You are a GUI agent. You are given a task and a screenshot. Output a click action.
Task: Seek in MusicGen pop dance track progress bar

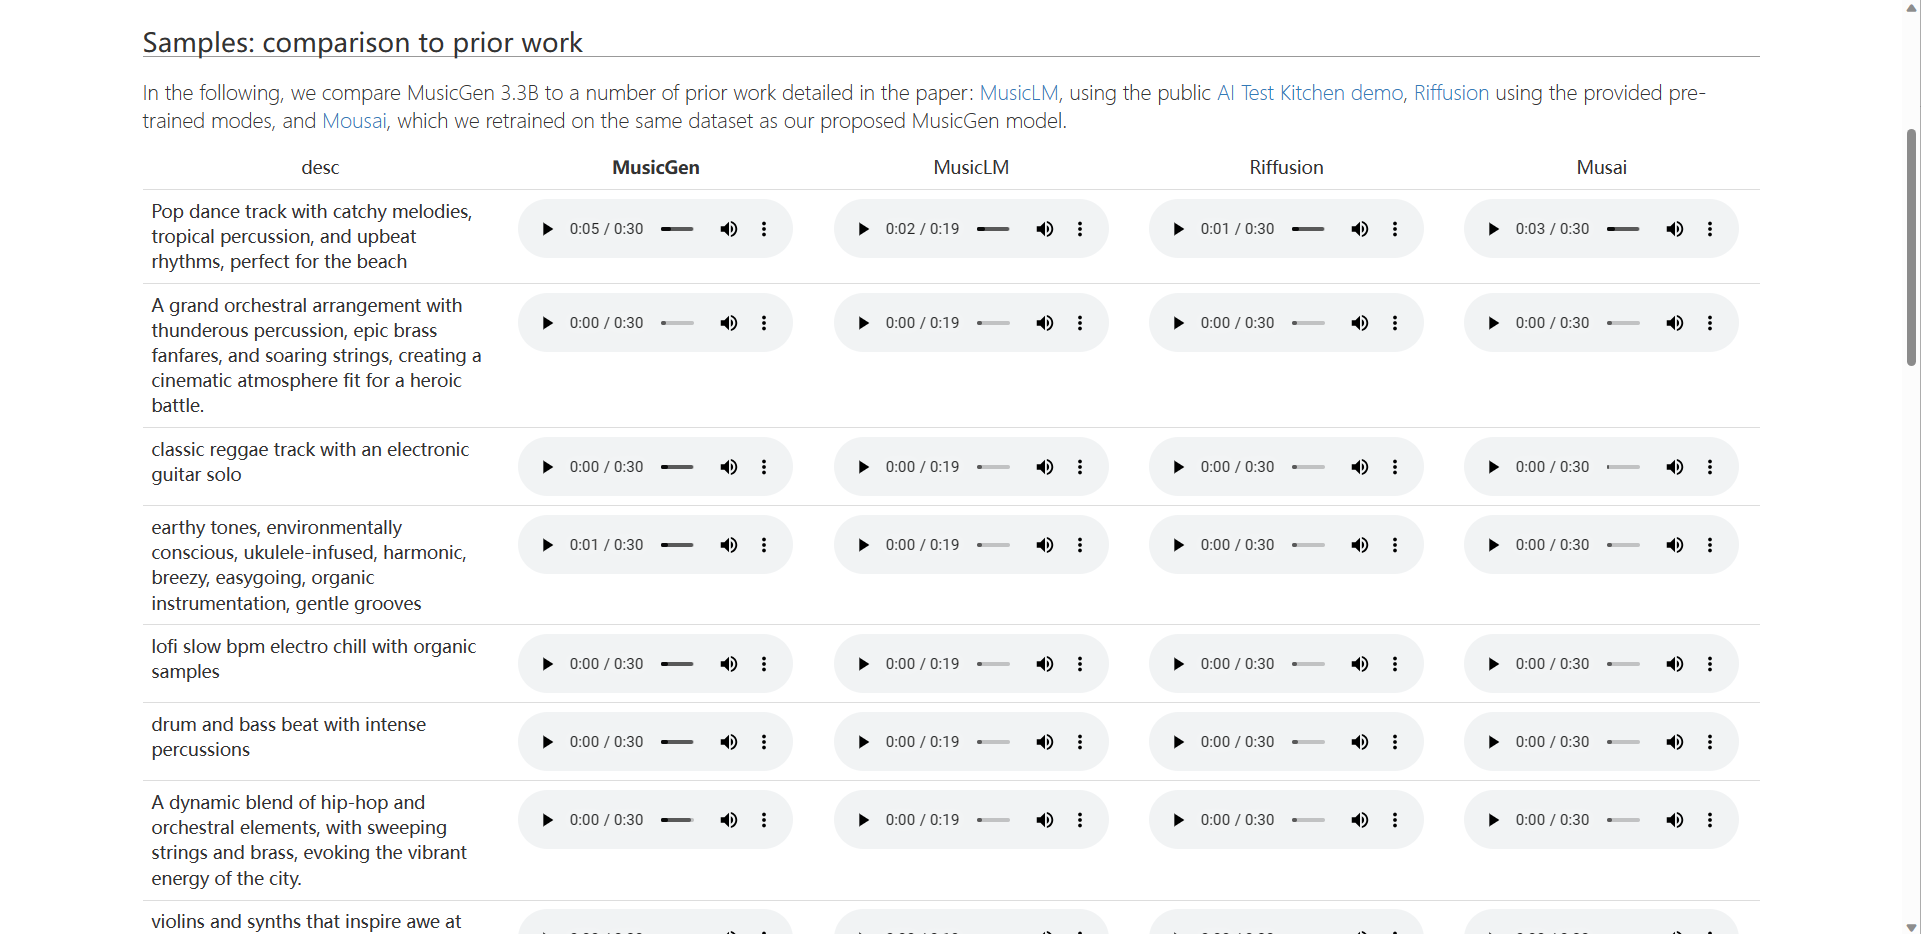tap(677, 229)
